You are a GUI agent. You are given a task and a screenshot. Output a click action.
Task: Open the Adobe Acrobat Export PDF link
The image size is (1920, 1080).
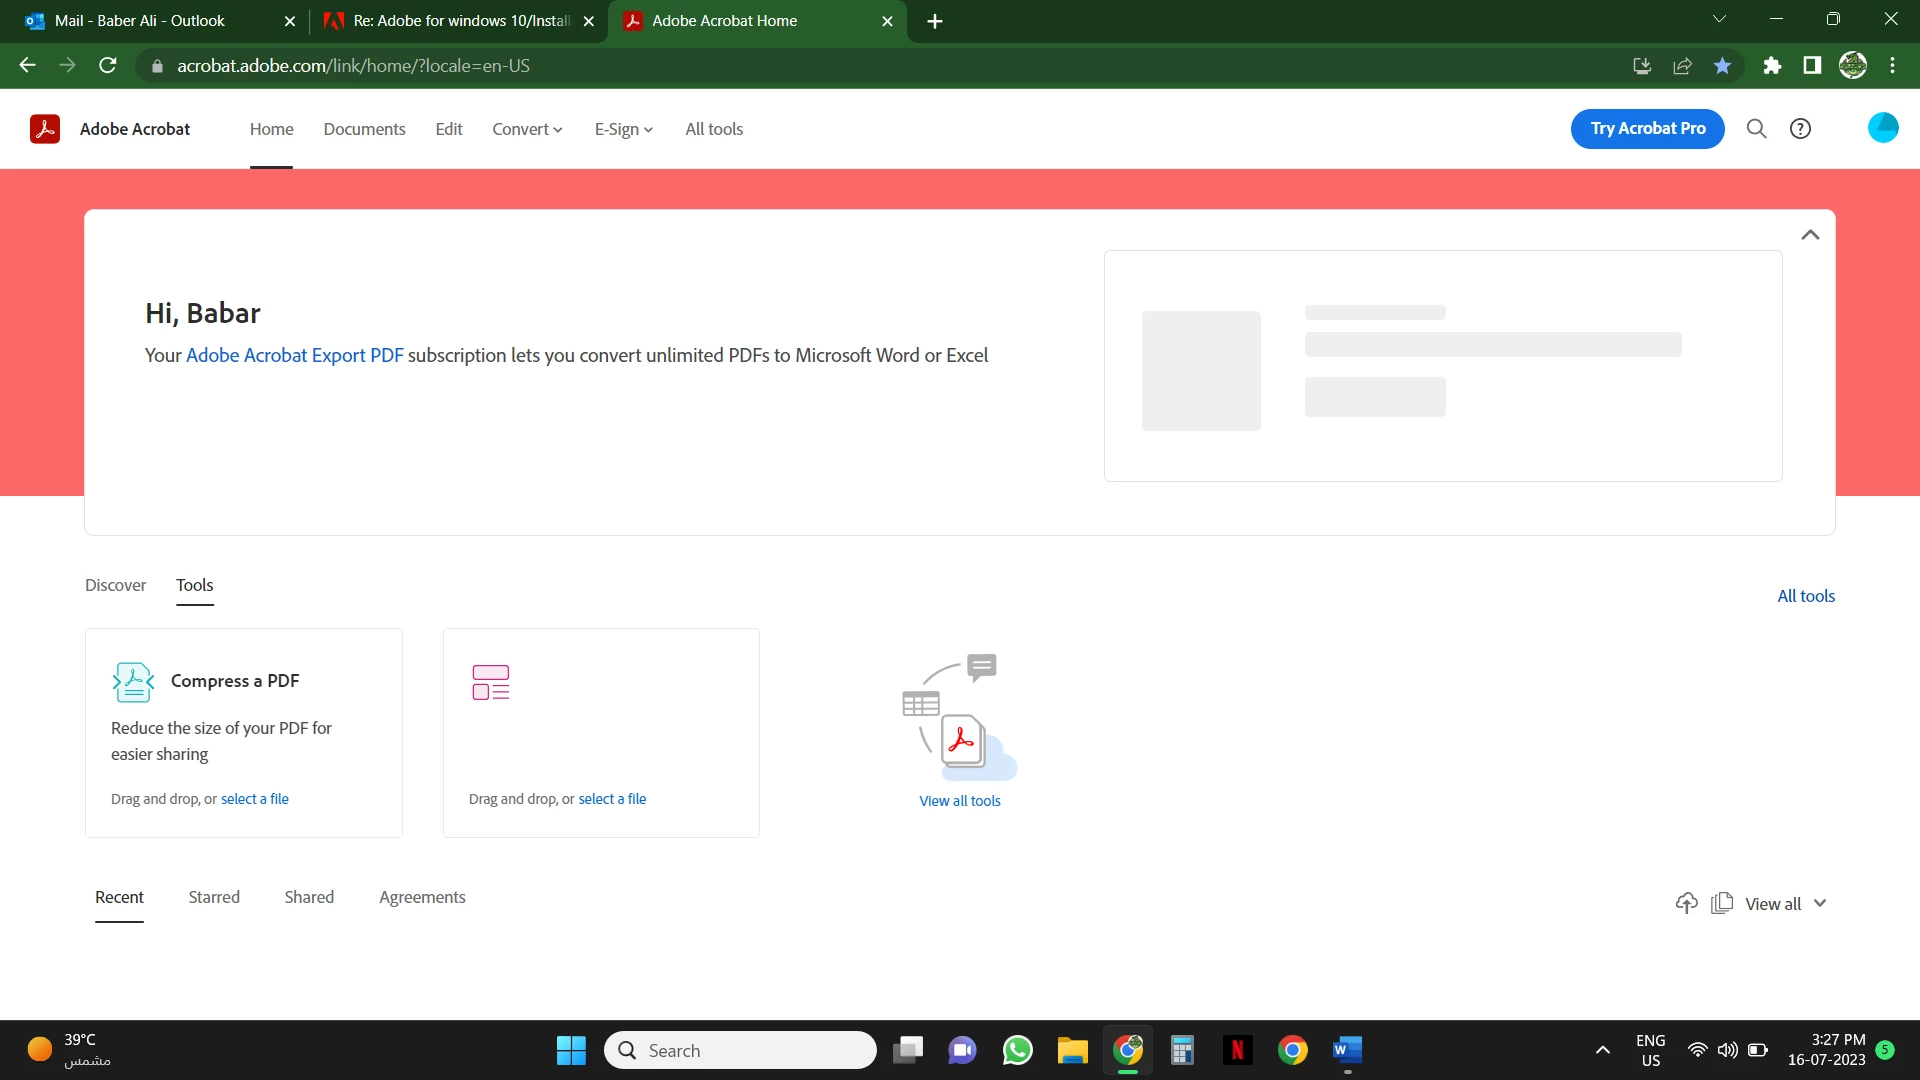(294, 355)
